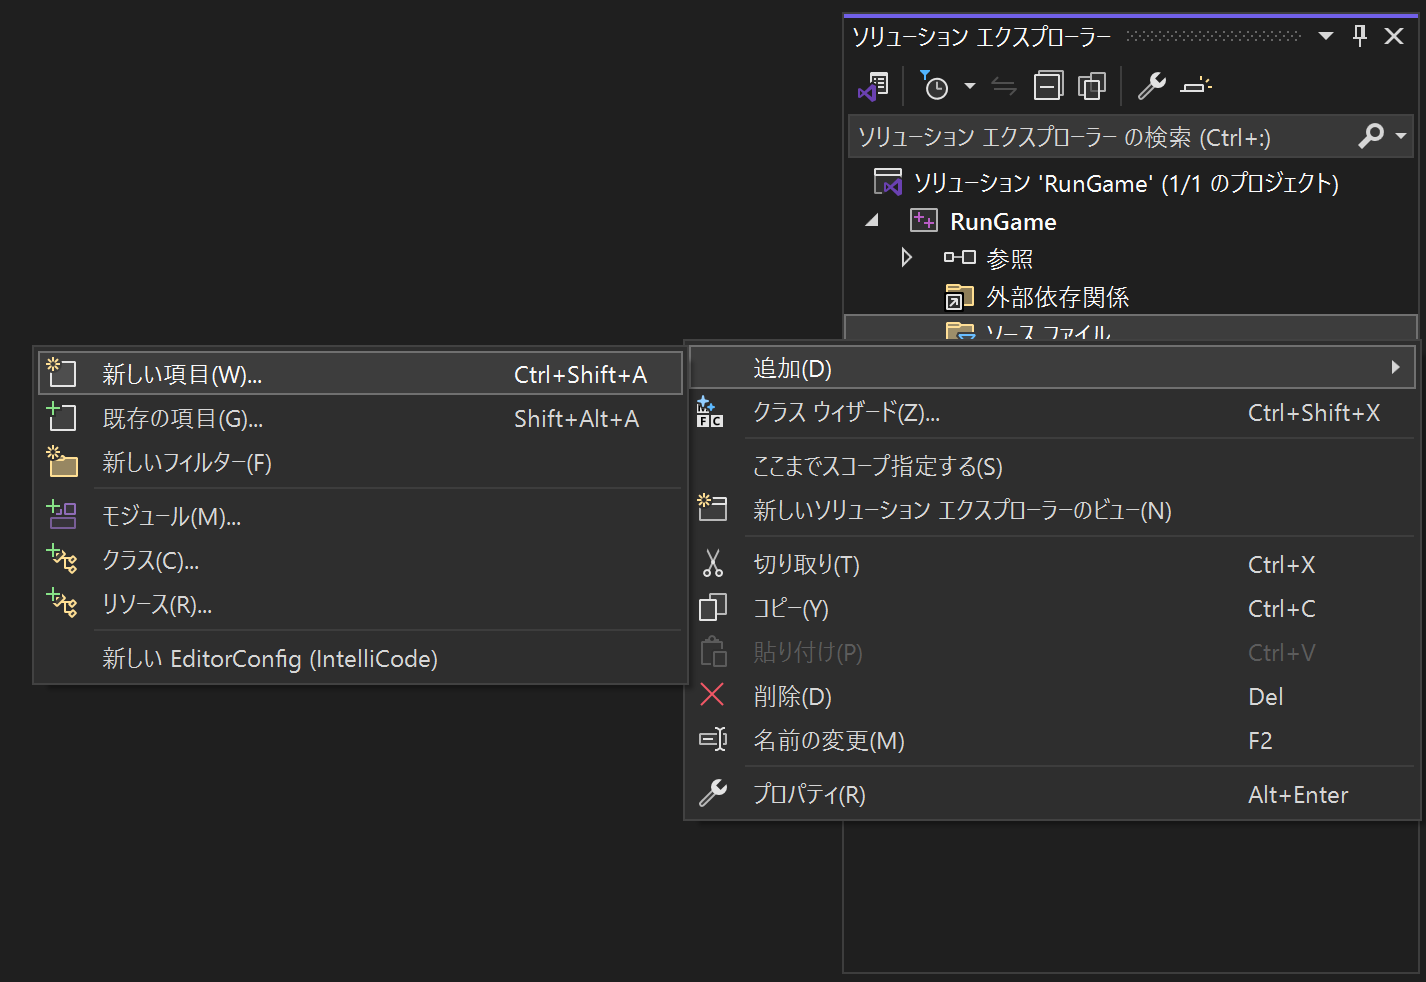
Task: Click the new item icon beside 新しい項目(W)
Action: [x=61, y=372]
